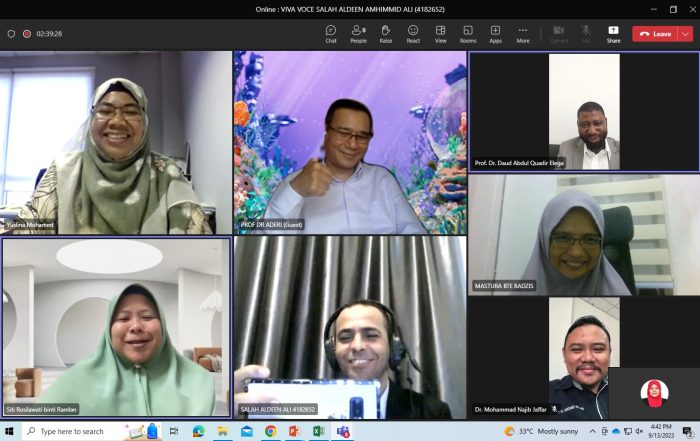Image resolution: width=700 pixels, height=441 pixels.
Task: Toggle the Mic on
Action: tap(586, 33)
